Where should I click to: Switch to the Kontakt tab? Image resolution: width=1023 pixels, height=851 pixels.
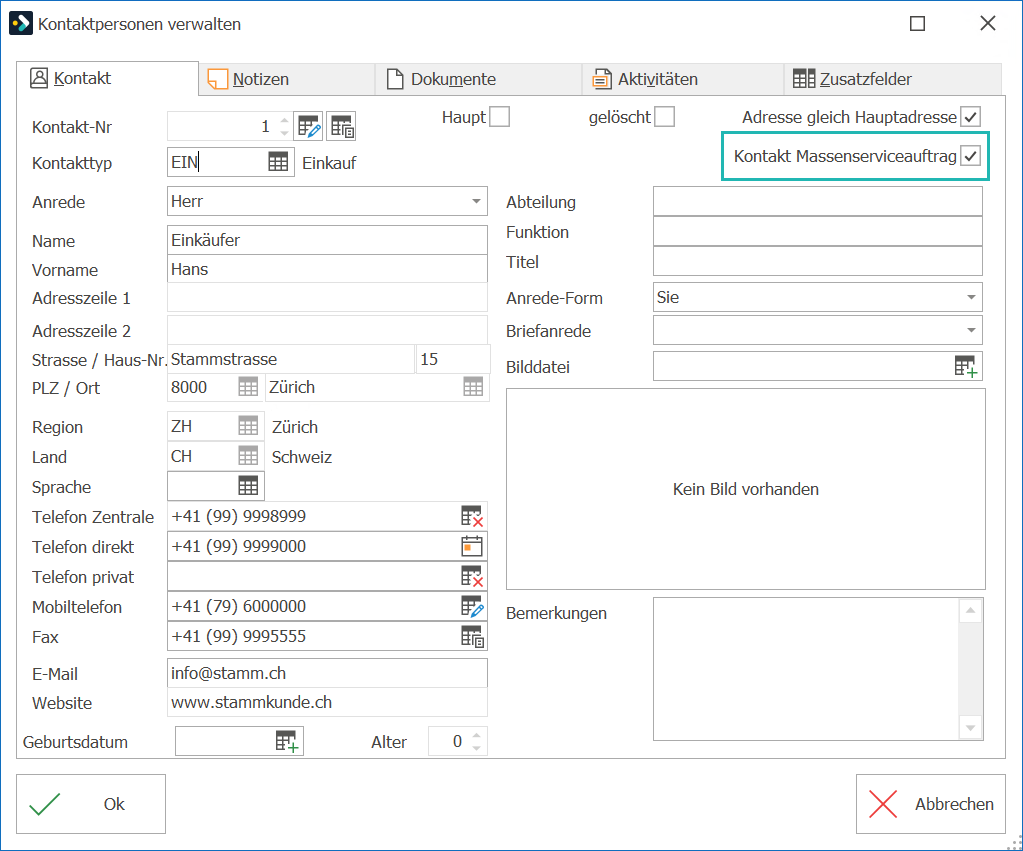(x=108, y=78)
